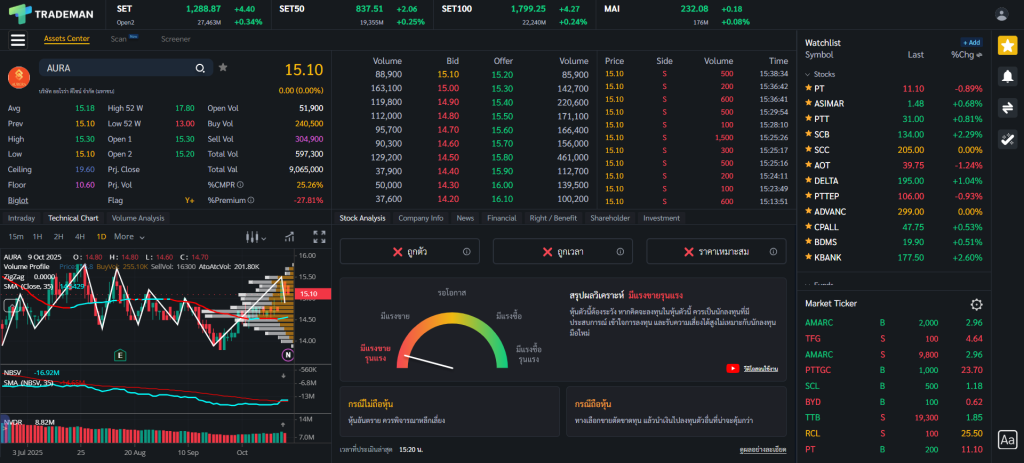
Task: Open the More timeframes dropdown
Action: click(x=129, y=236)
